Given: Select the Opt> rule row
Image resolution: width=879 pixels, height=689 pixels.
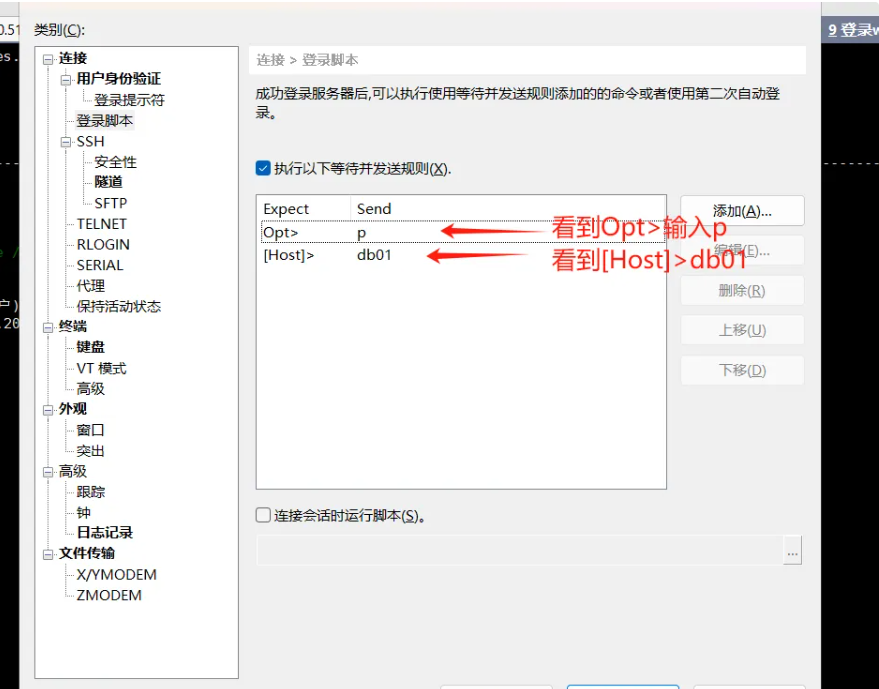Looking at the screenshot, I should tap(462, 232).
